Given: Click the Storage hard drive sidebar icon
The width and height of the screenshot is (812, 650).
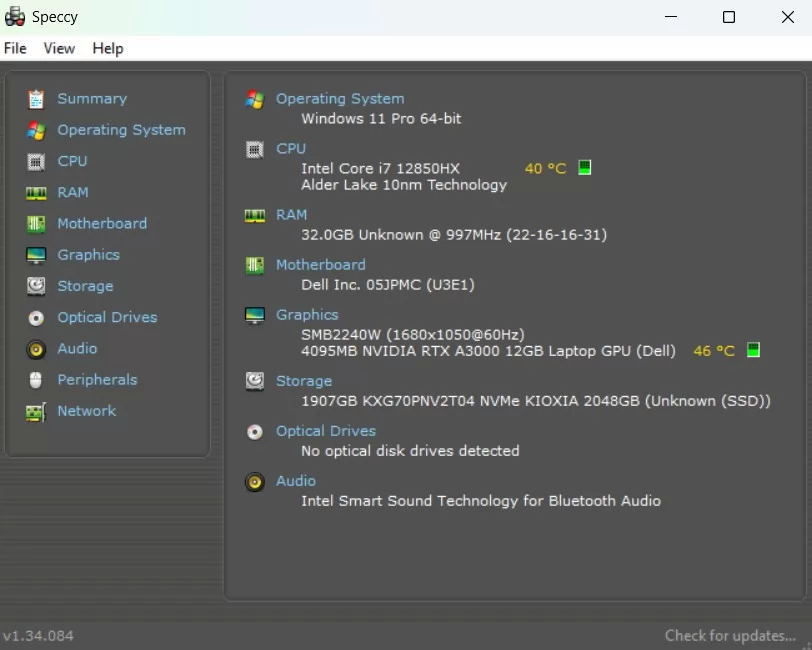Looking at the screenshot, I should (x=36, y=286).
